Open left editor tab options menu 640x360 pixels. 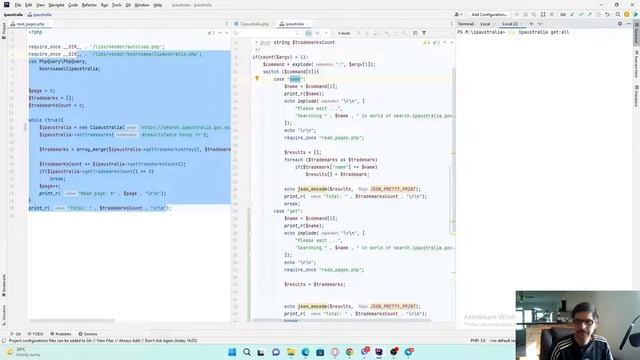(227, 24)
